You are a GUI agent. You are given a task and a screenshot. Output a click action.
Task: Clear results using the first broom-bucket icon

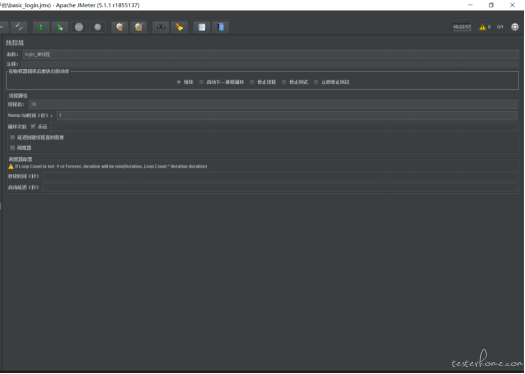click(x=120, y=27)
